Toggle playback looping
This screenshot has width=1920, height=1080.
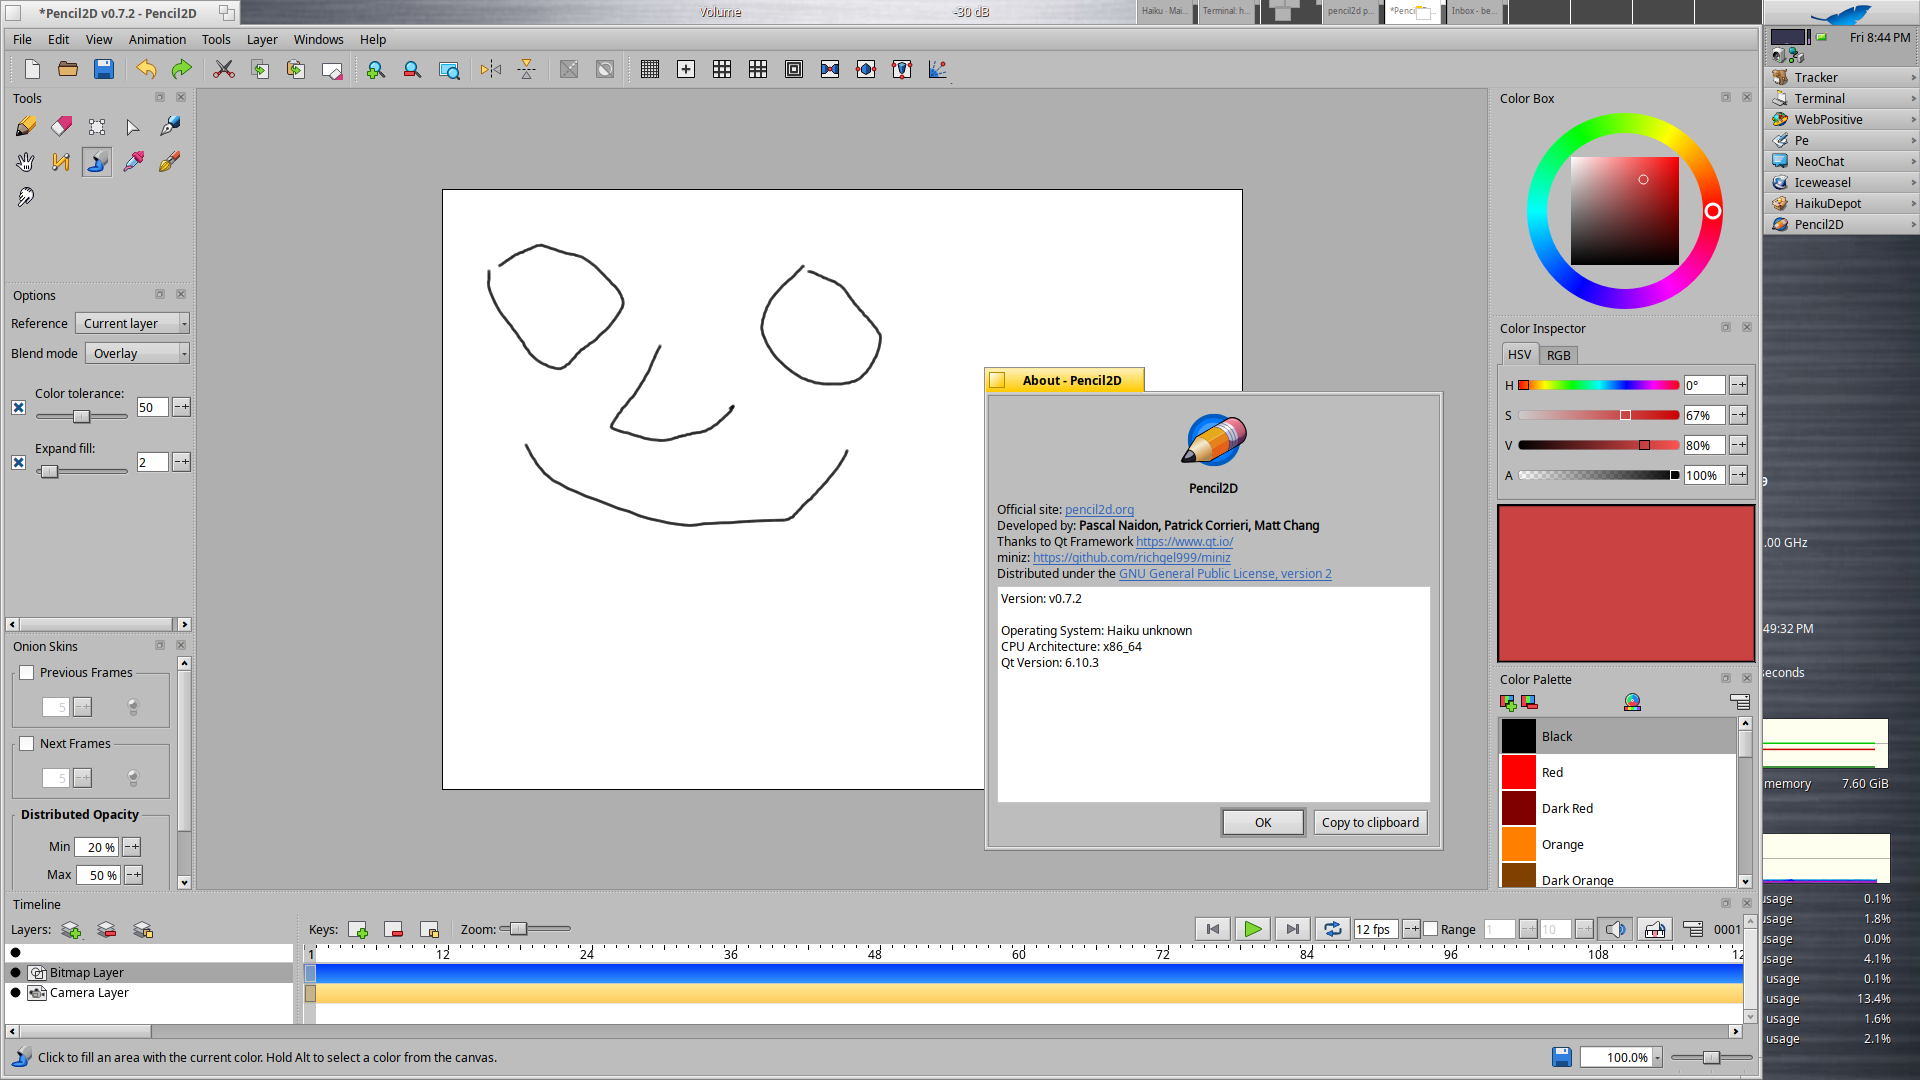(x=1333, y=929)
